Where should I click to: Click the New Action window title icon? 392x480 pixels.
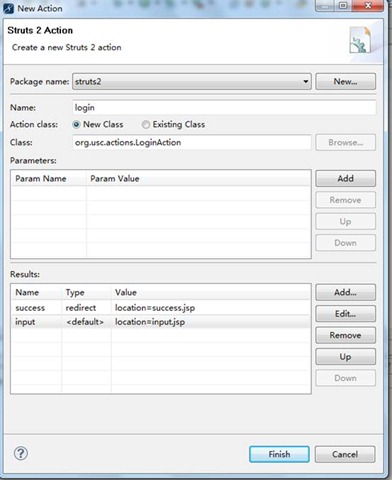8,8
